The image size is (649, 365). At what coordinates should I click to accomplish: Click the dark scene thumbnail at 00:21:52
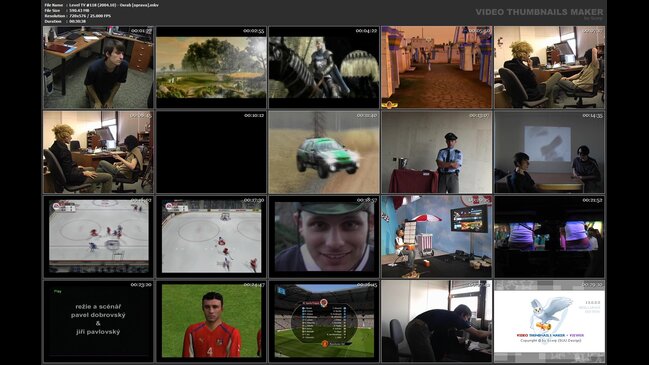[549, 236]
